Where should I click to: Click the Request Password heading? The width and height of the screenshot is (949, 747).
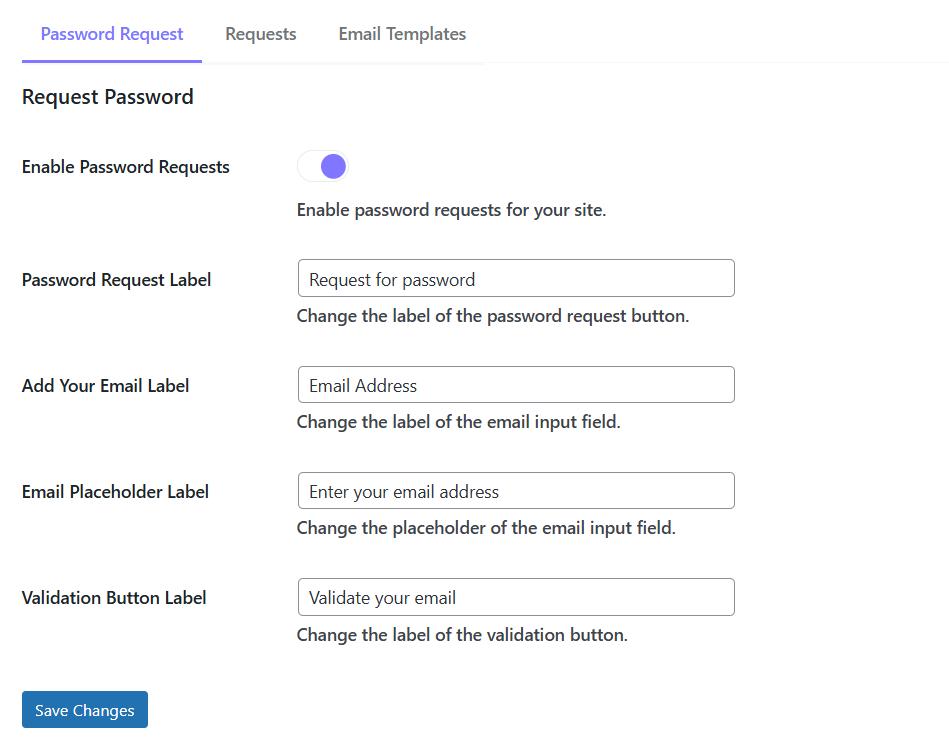106,97
